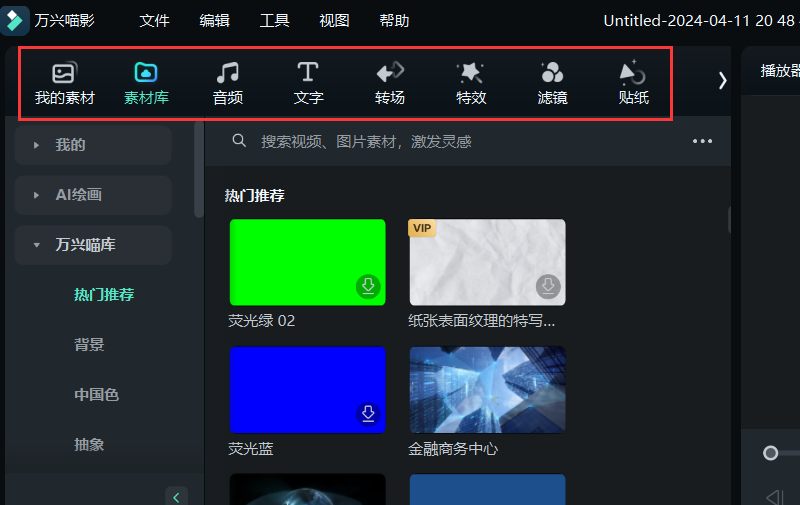Image resolution: width=800 pixels, height=505 pixels.
Task: Open the 转场 transitions tab
Action: [390, 84]
